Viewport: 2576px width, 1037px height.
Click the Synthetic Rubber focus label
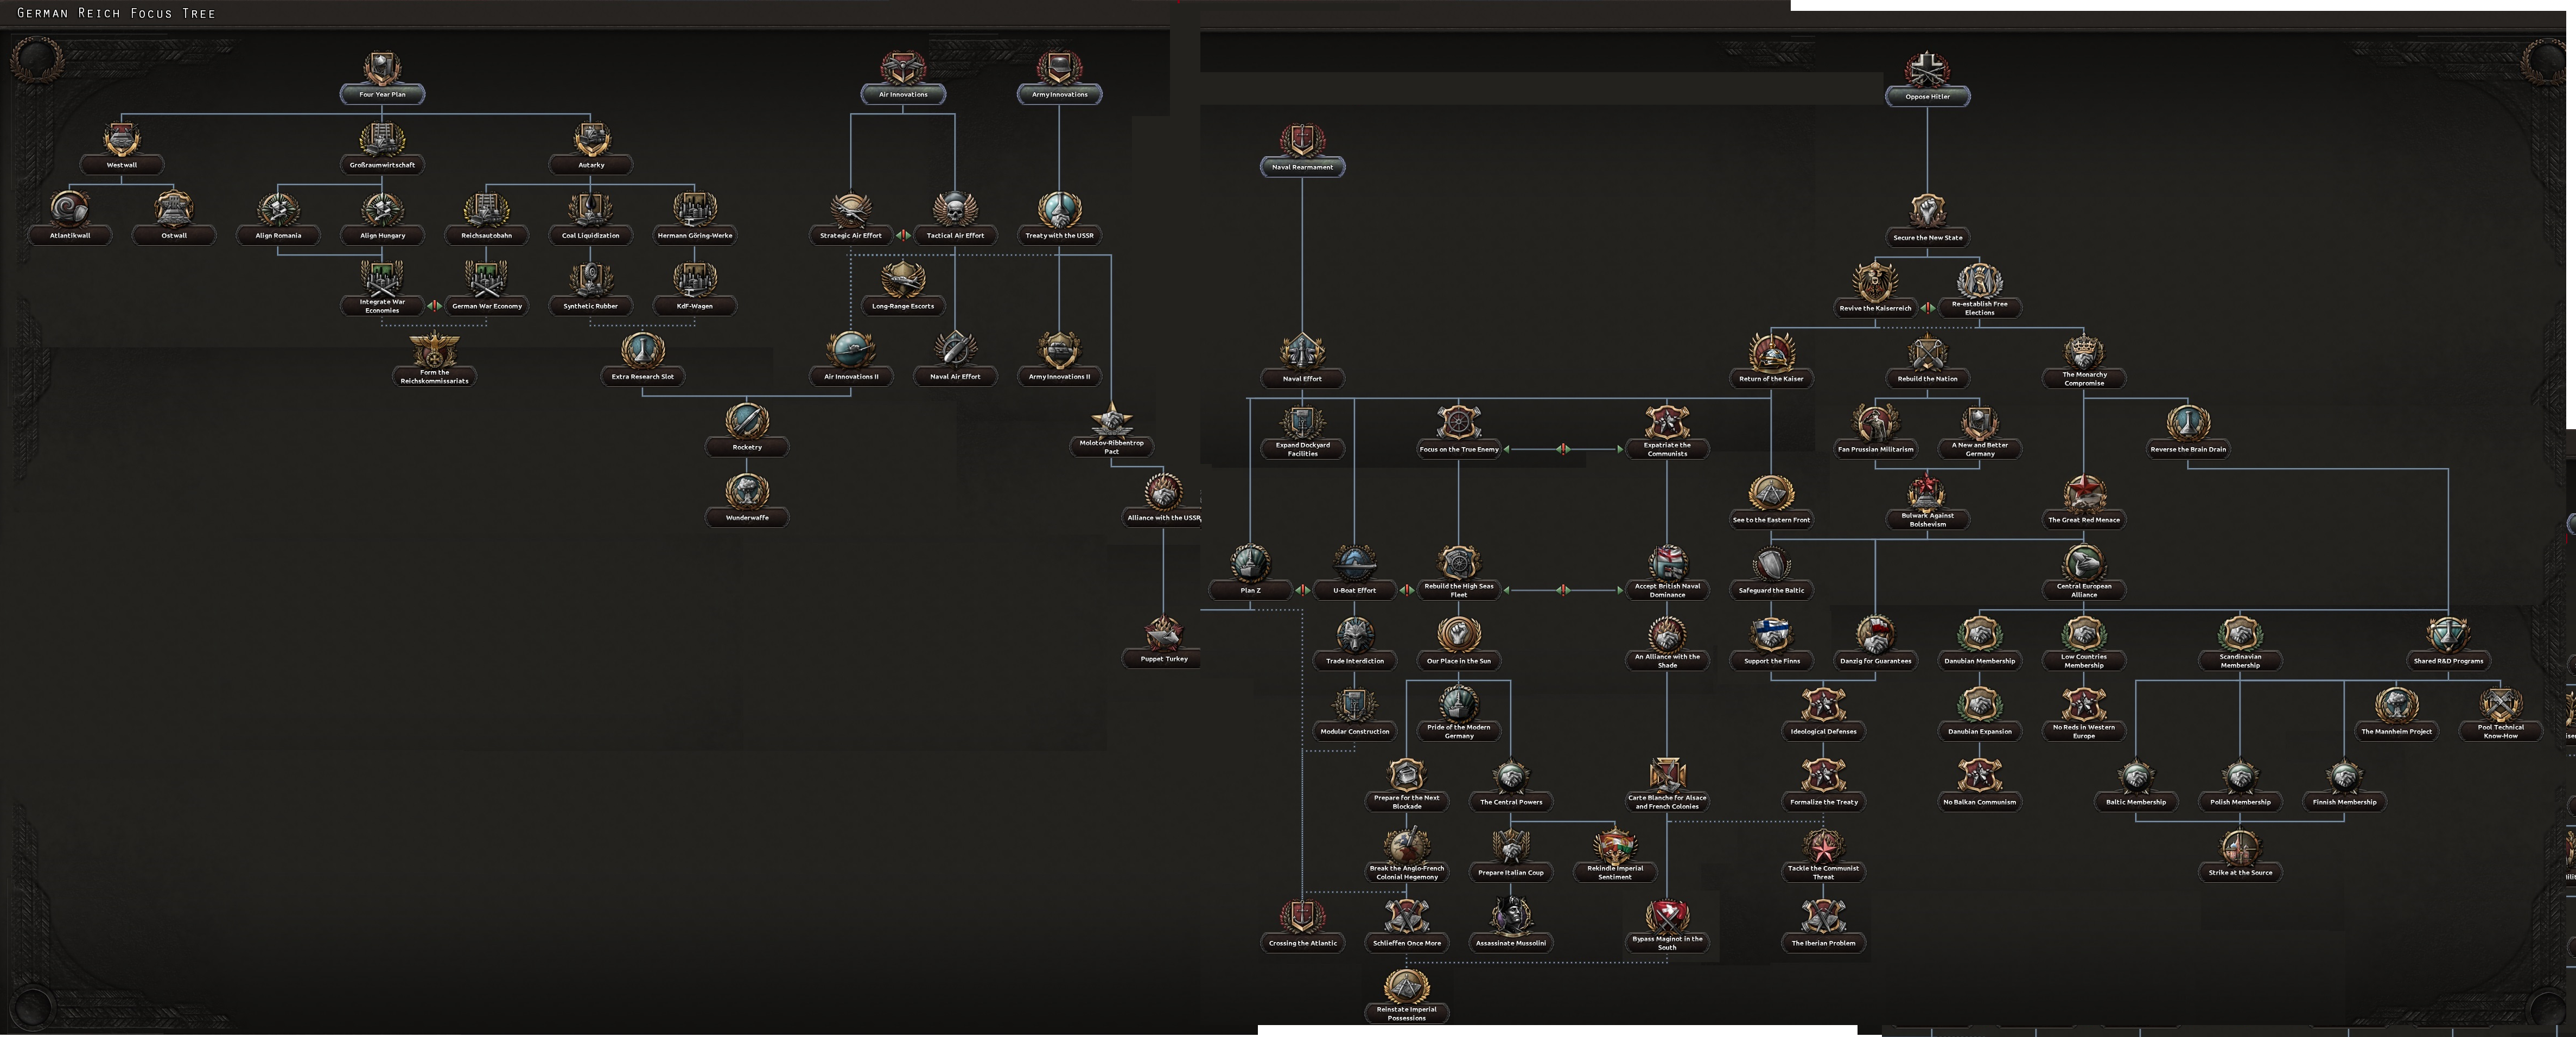pos(591,306)
